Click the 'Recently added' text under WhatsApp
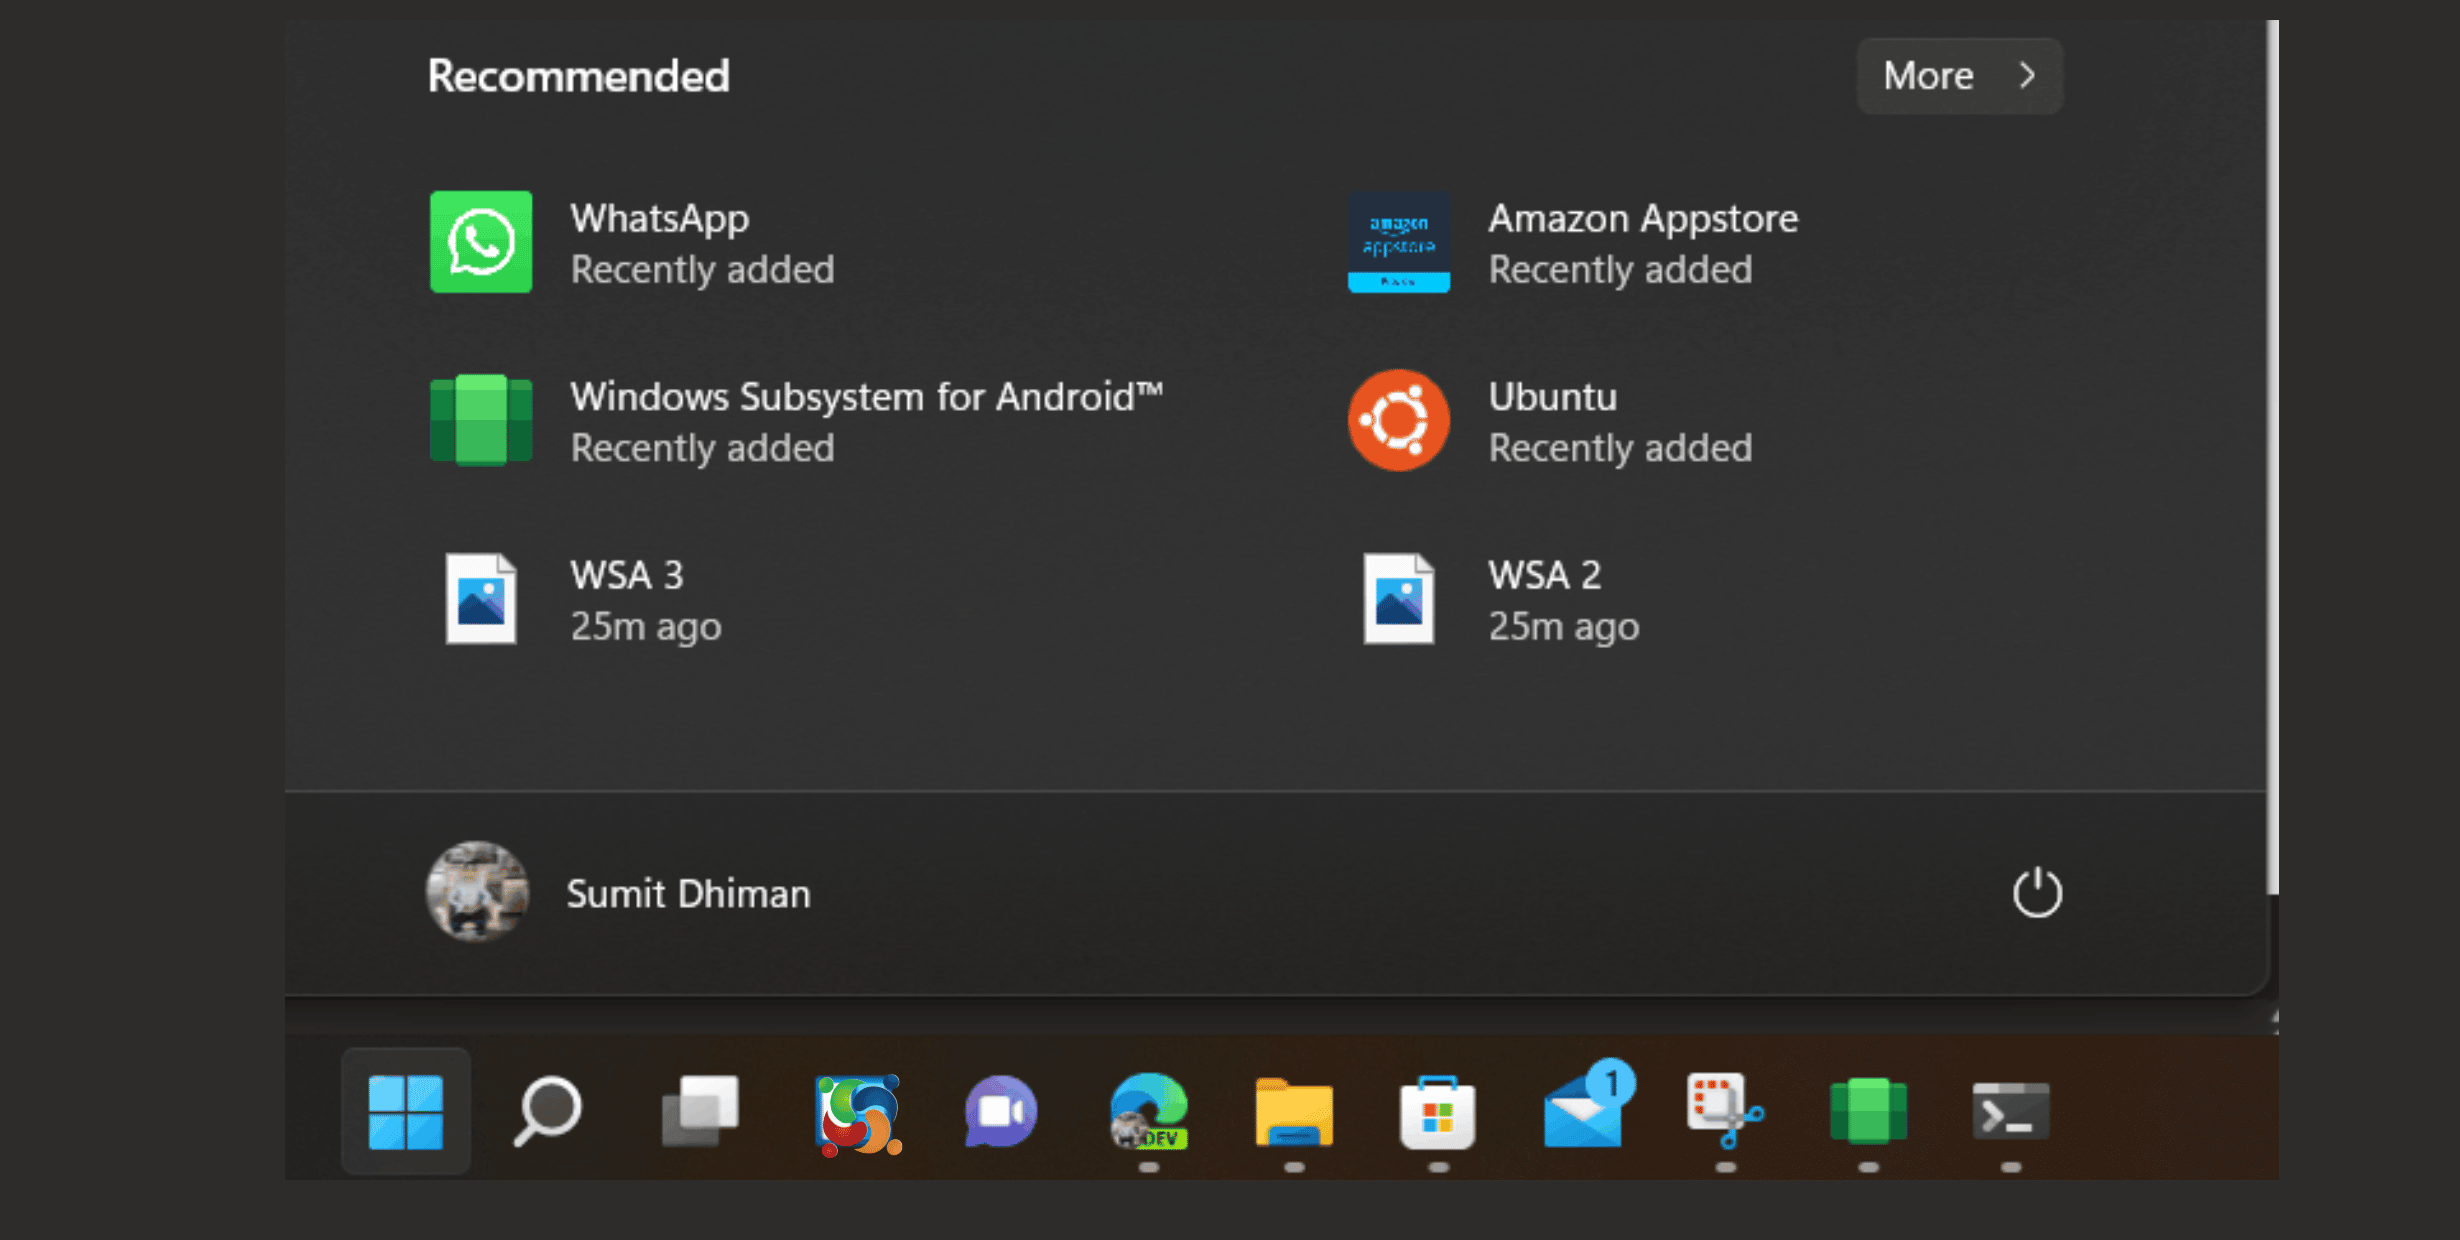Image resolution: width=2460 pixels, height=1240 pixels. tap(702, 270)
